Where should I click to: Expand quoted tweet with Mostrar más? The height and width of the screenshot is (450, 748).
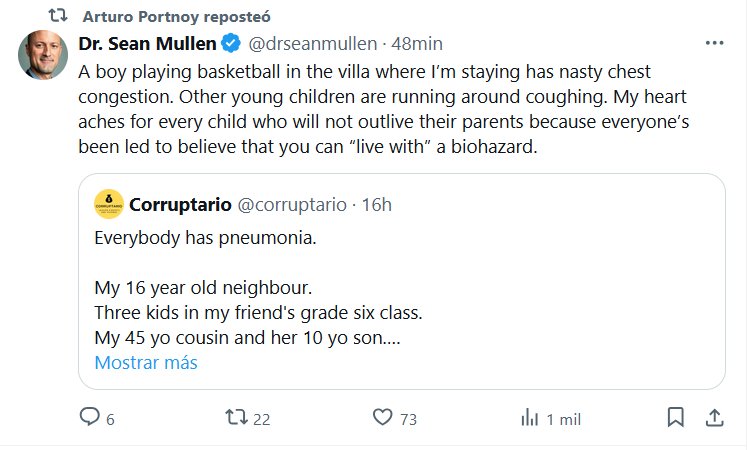[146, 363]
